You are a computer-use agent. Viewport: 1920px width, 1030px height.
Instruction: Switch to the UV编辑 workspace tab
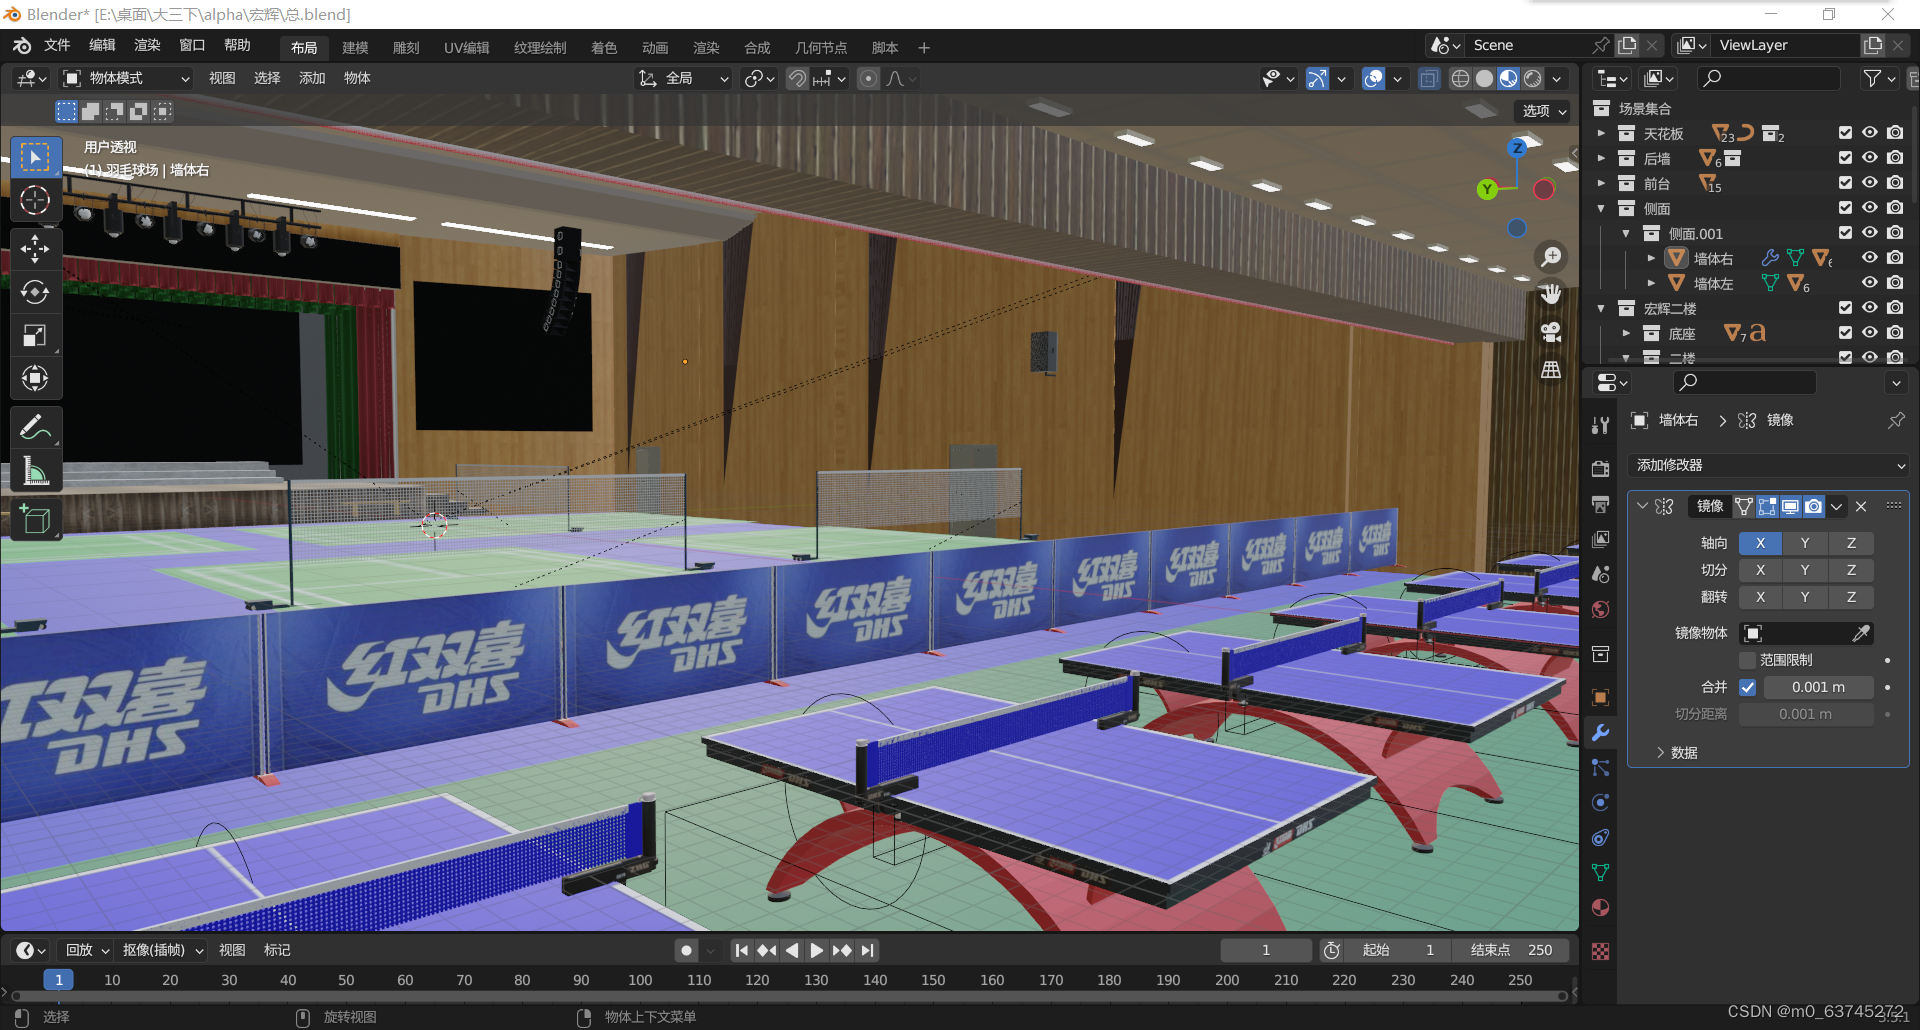(467, 48)
